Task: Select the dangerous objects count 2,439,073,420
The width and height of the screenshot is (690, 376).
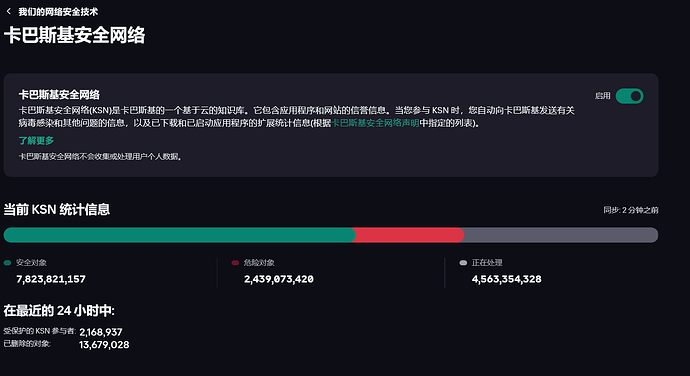Action: coord(279,279)
